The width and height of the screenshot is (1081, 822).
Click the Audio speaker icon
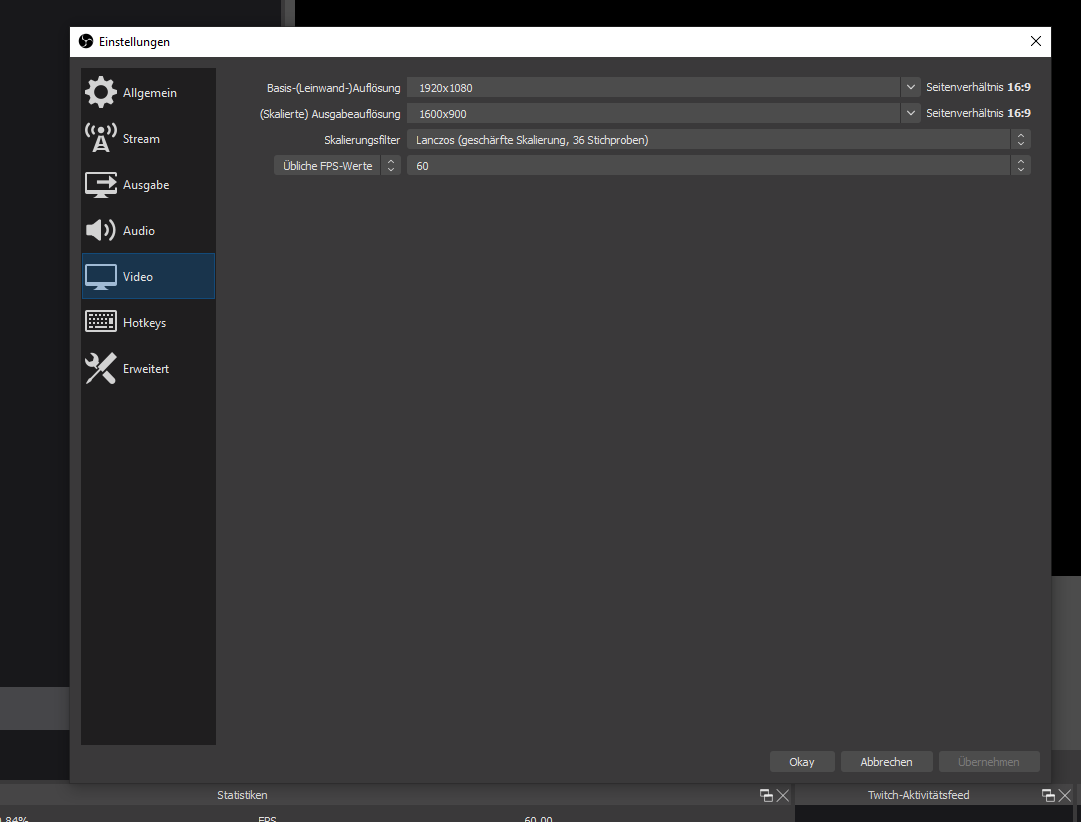pos(100,230)
